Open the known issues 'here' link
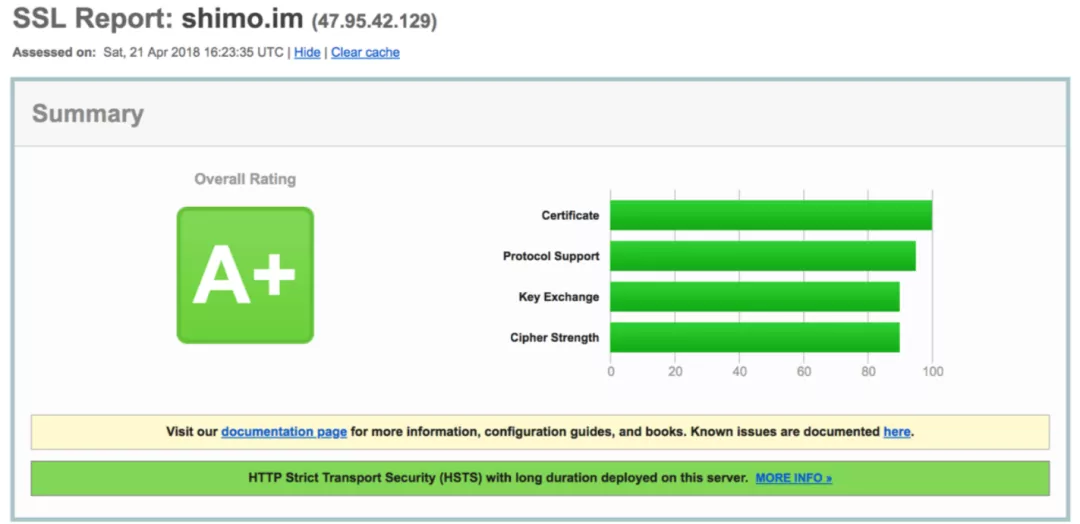The width and height of the screenshot is (1080, 524). (897, 432)
